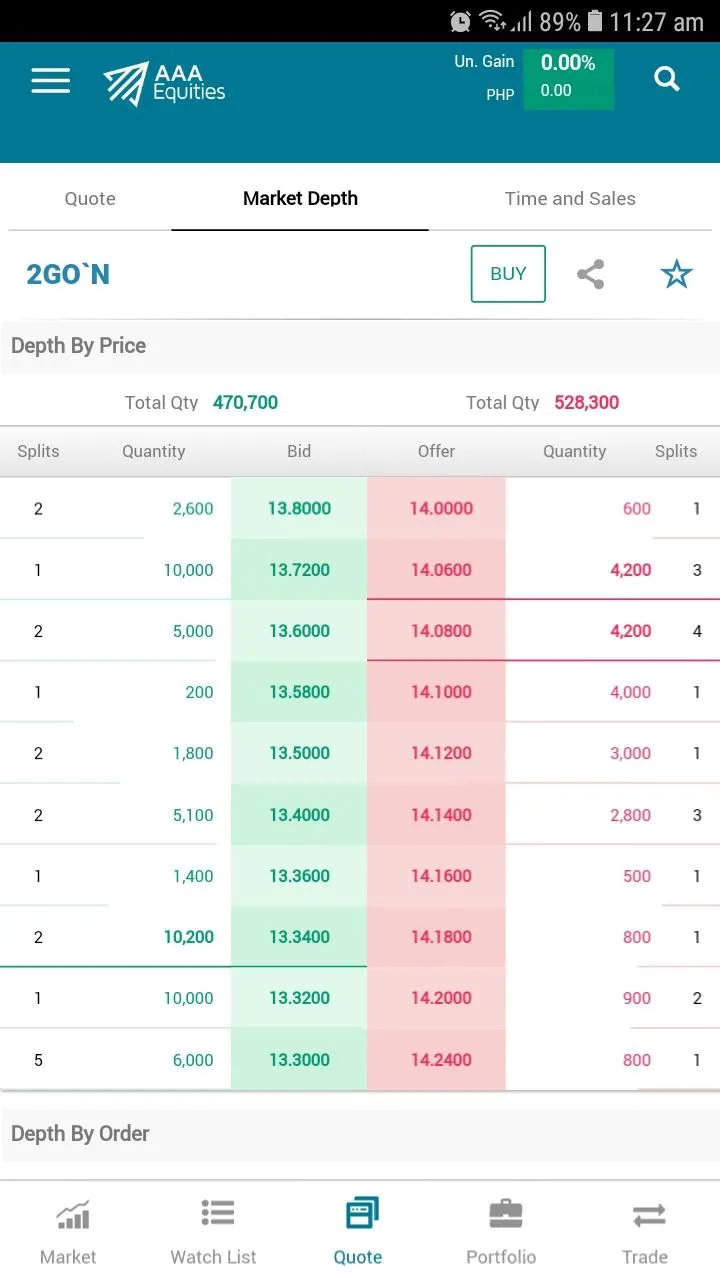The height and width of the screenshot is (1280, 720).
Task: Tap bid total quantity 470,700
Action: point(245,403)
